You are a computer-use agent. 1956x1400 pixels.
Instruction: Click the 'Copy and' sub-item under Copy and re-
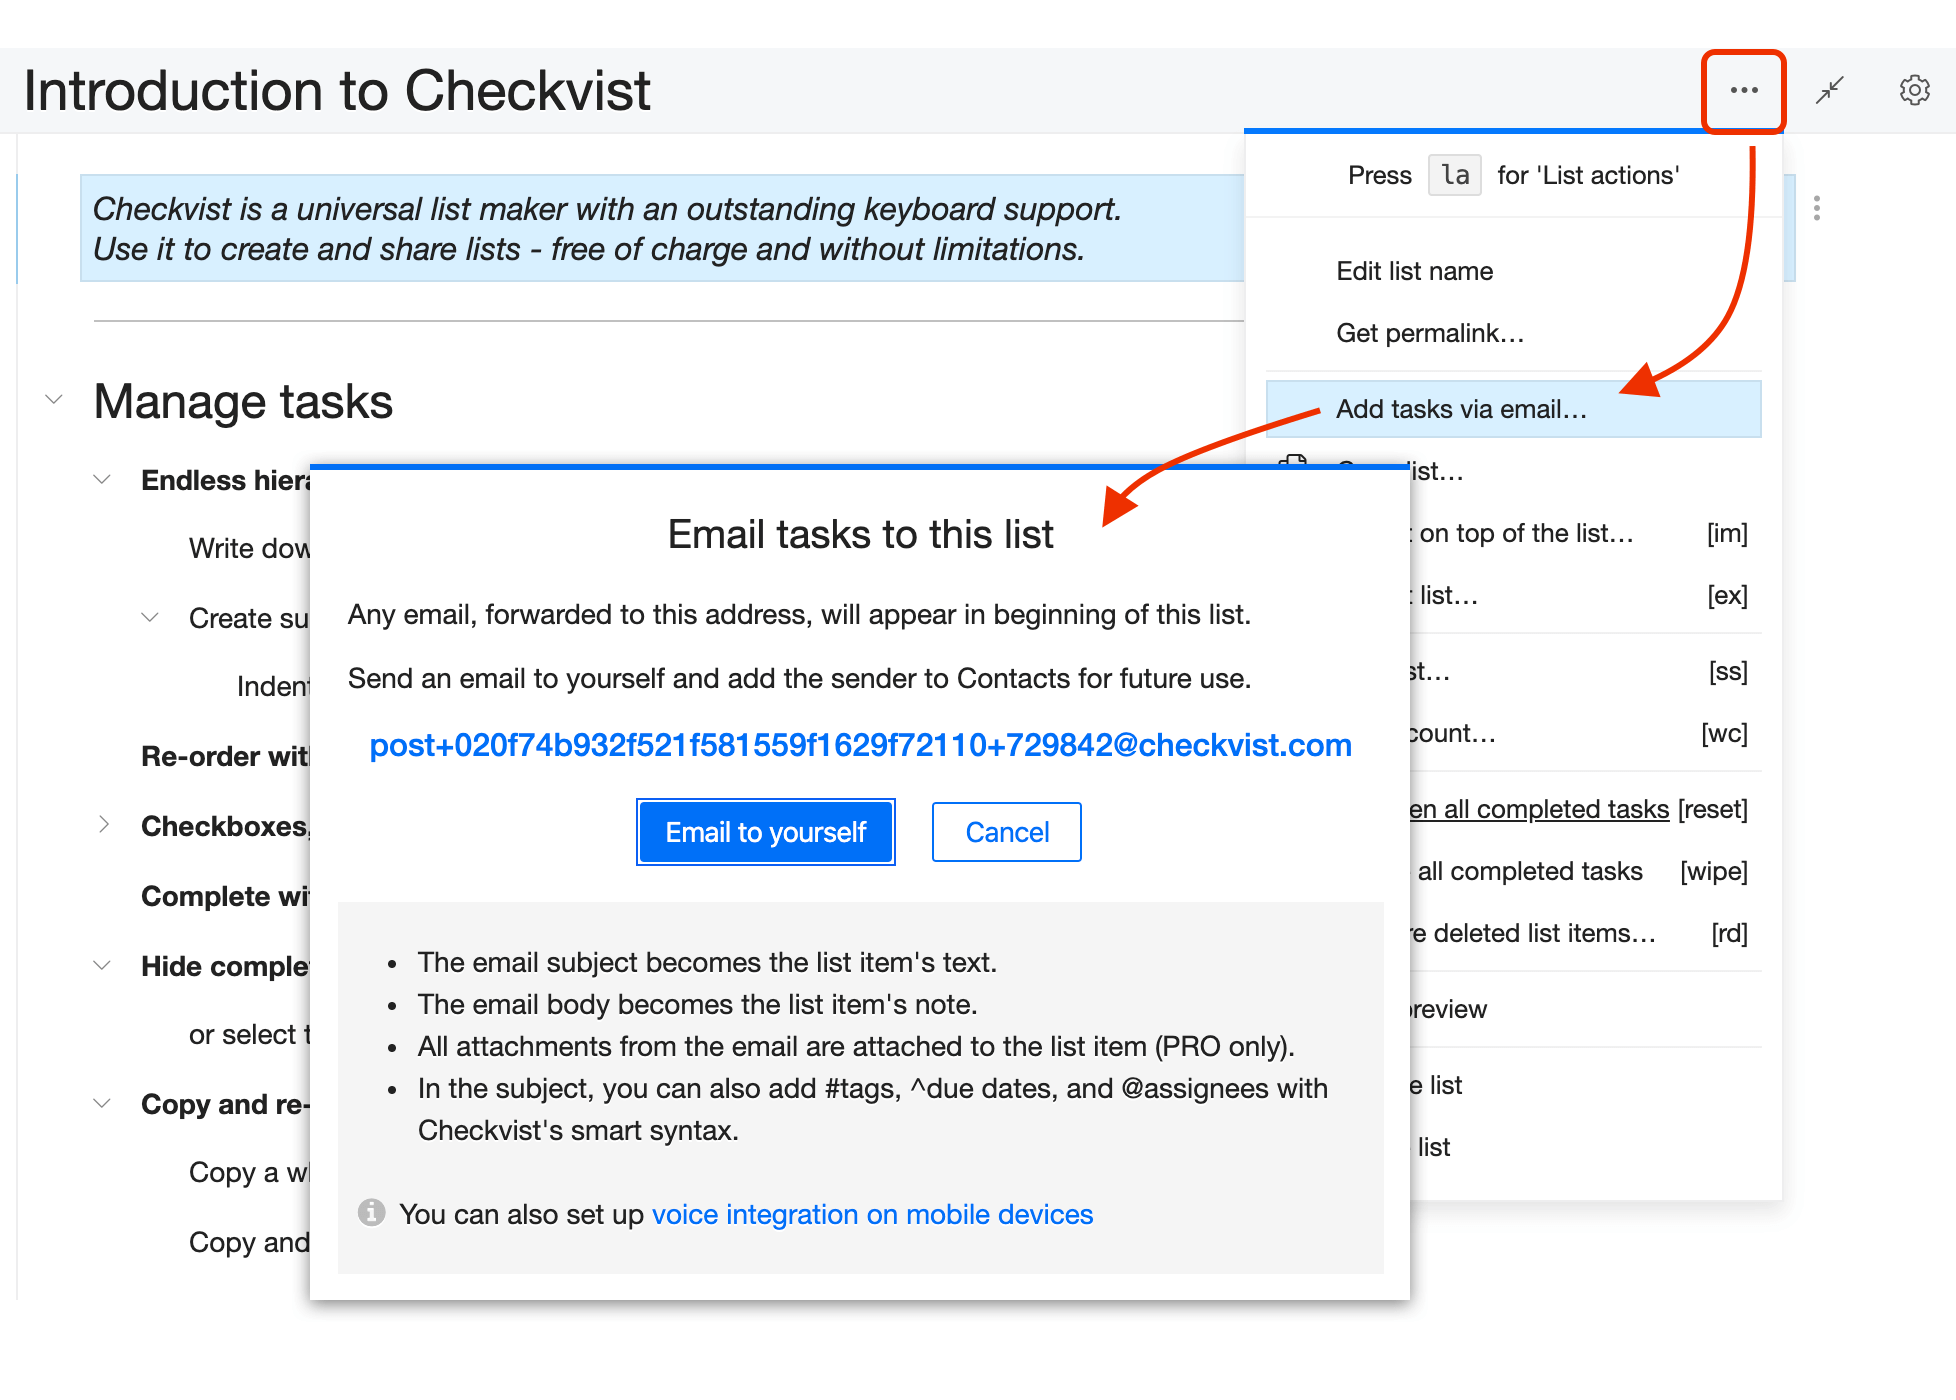(x=249, y=1242)
